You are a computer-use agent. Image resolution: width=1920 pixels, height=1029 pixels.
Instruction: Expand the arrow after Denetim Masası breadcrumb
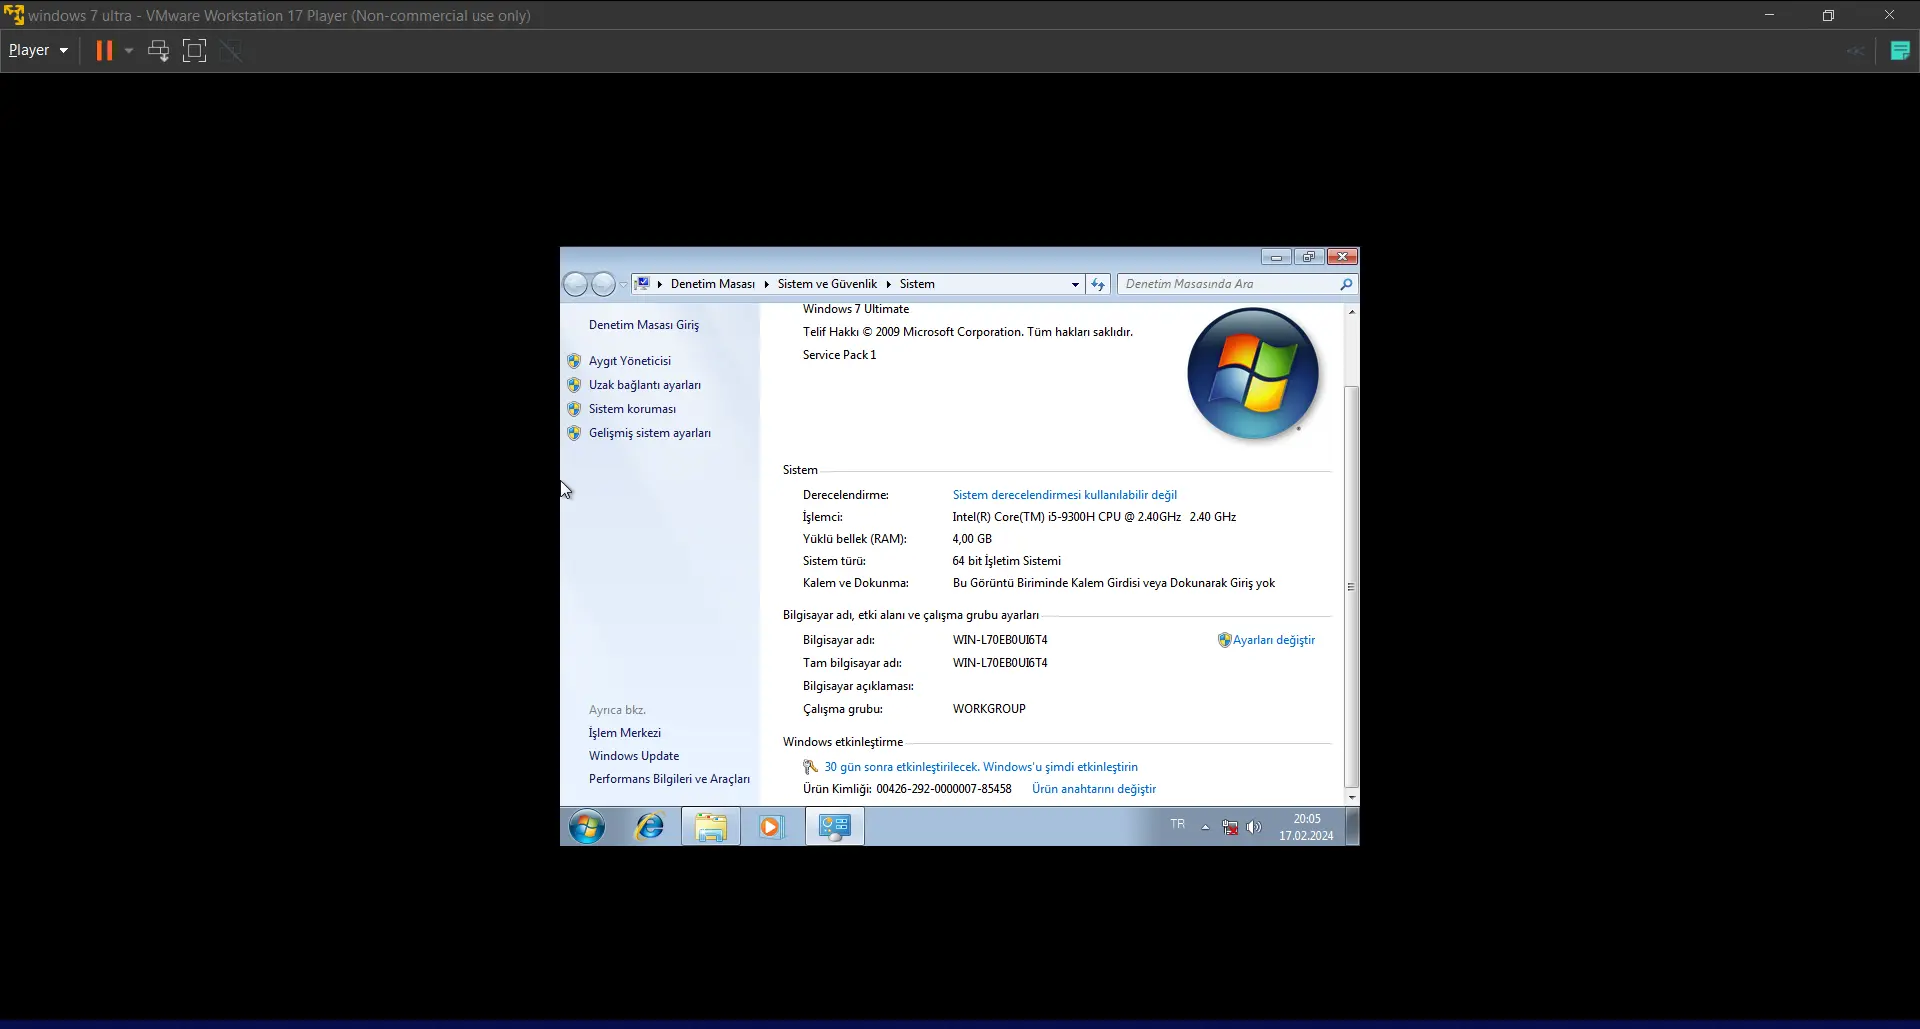766,284
